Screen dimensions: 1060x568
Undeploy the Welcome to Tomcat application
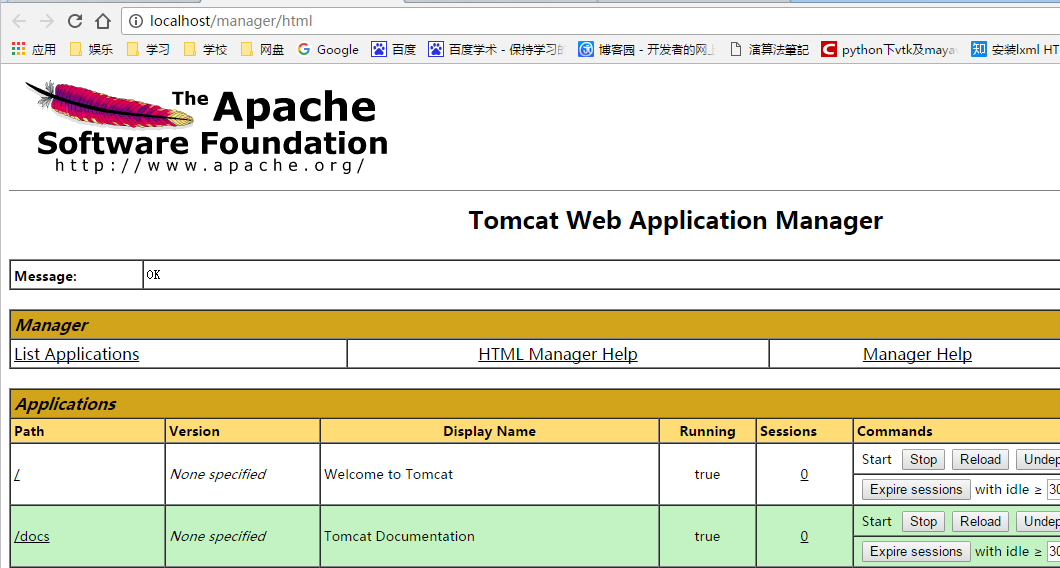tap(1038, 459)
